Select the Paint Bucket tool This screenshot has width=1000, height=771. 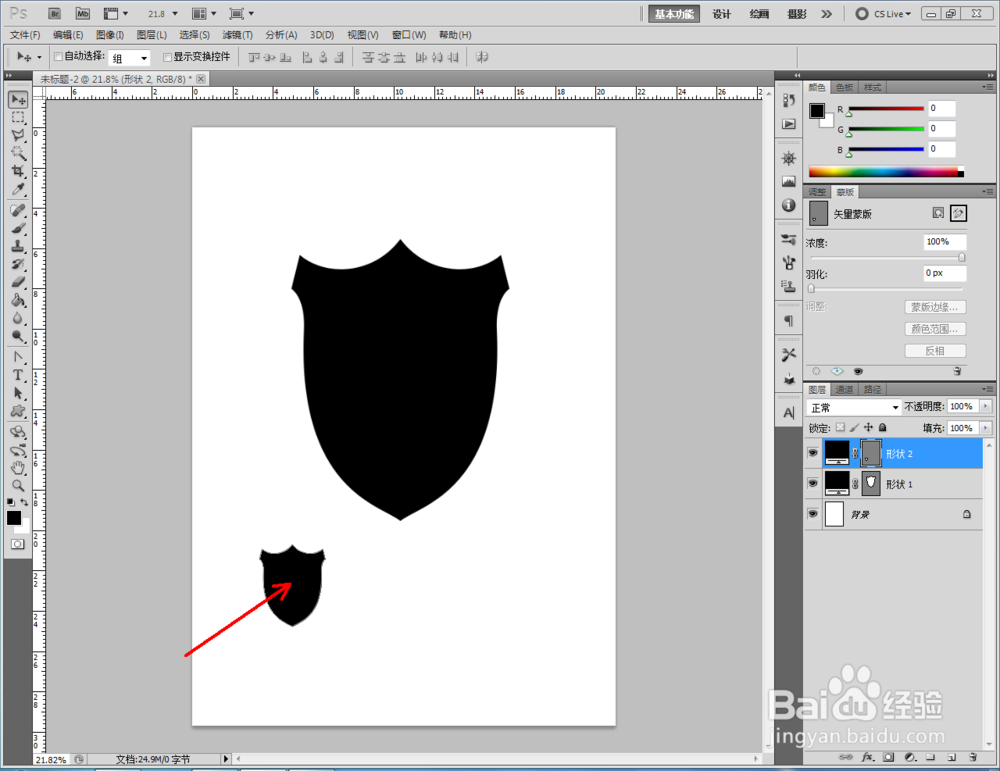click(x=18, y=300)
